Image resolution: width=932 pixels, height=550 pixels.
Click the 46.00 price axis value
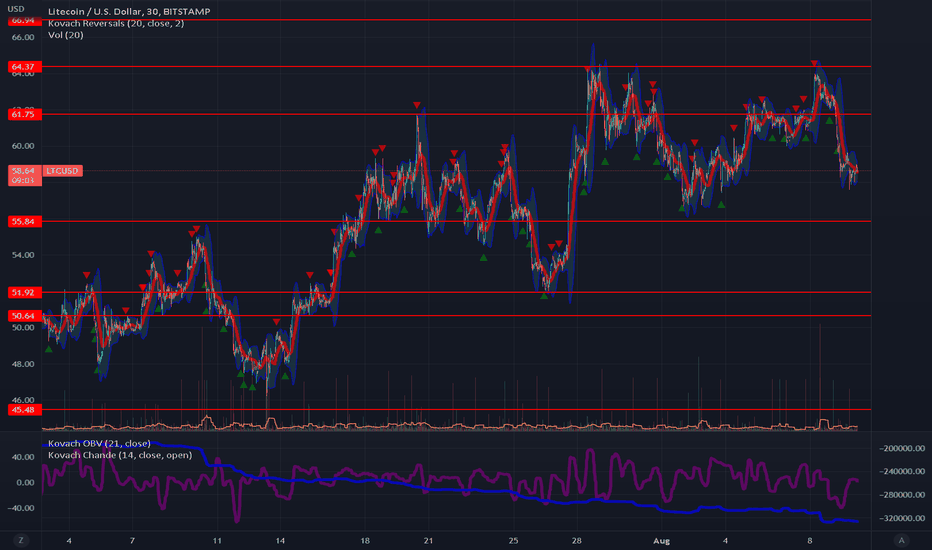[23, 400]
